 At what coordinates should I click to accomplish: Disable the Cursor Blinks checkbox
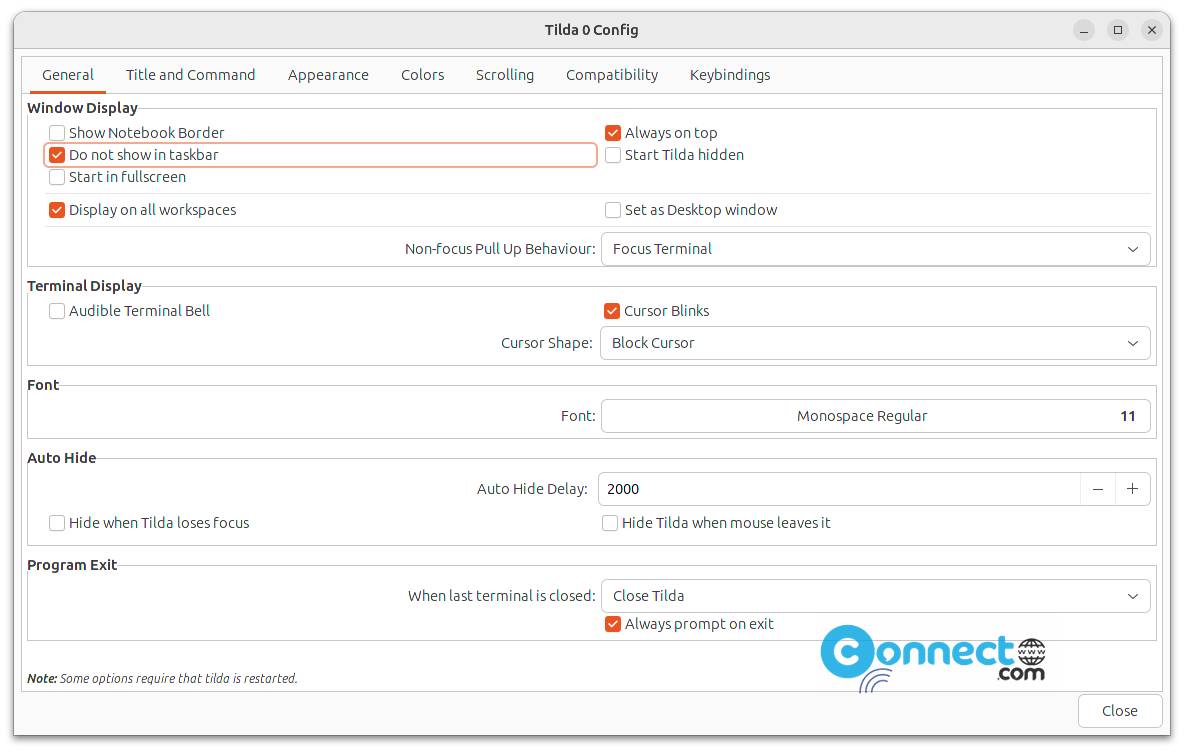click(x=612, y=311)
